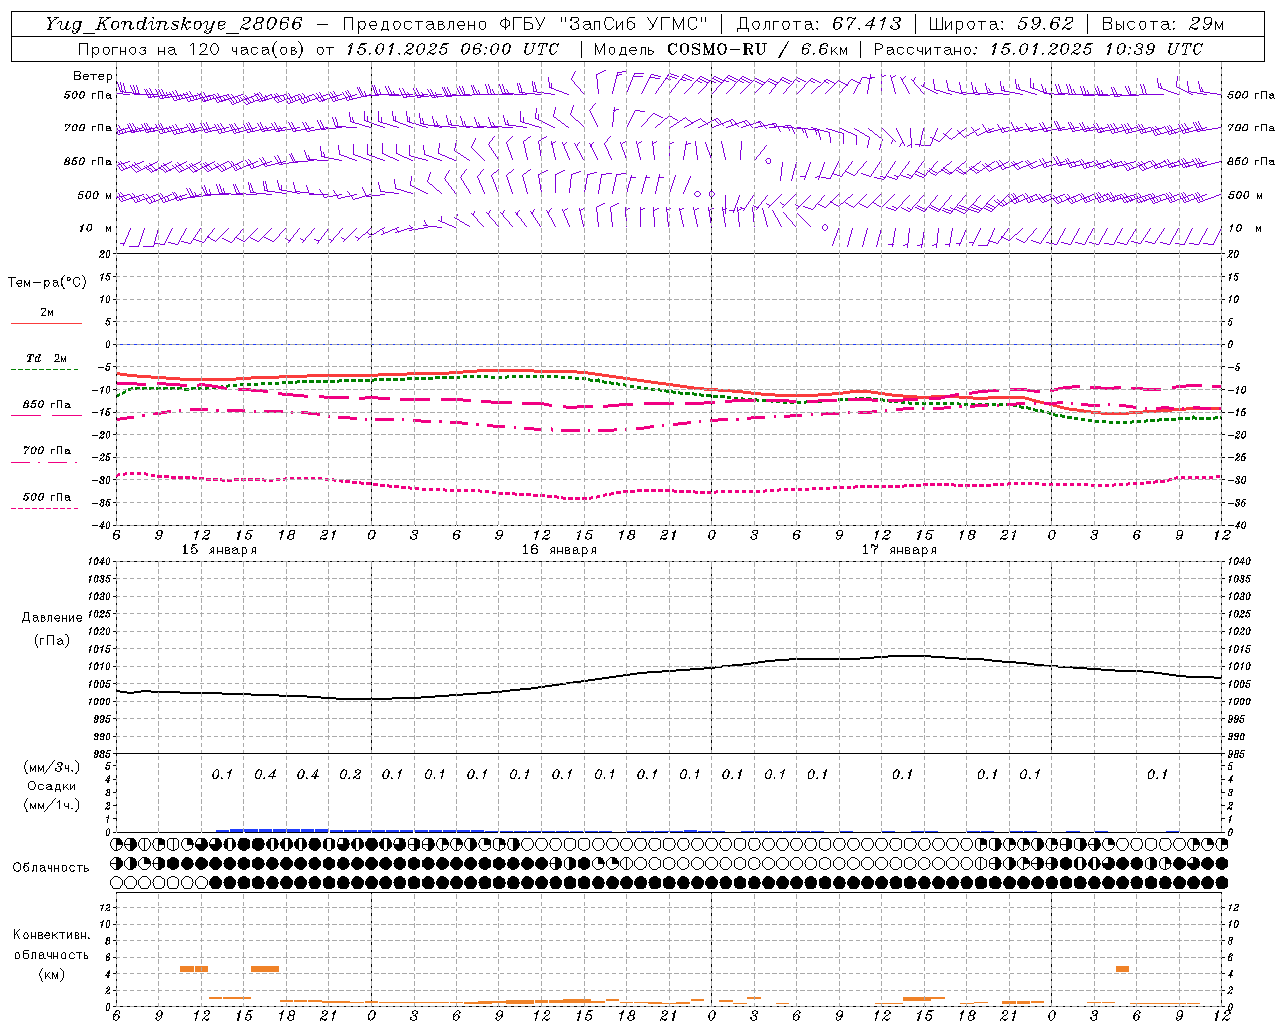Viewport: 1280px width, 1024px height.
Task: Click the Td 2м legend entry
Action: click(x=47, y=358)
